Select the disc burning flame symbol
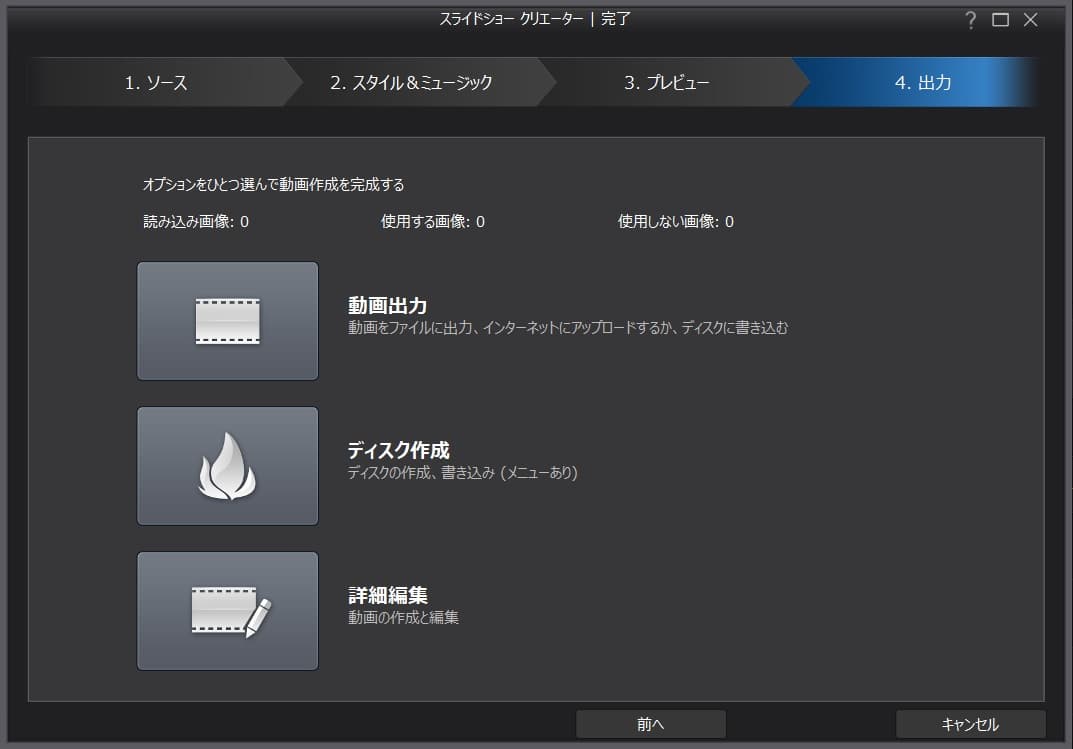The width and height of the screenshot is (1073, 749). click(x=227, y=466)
